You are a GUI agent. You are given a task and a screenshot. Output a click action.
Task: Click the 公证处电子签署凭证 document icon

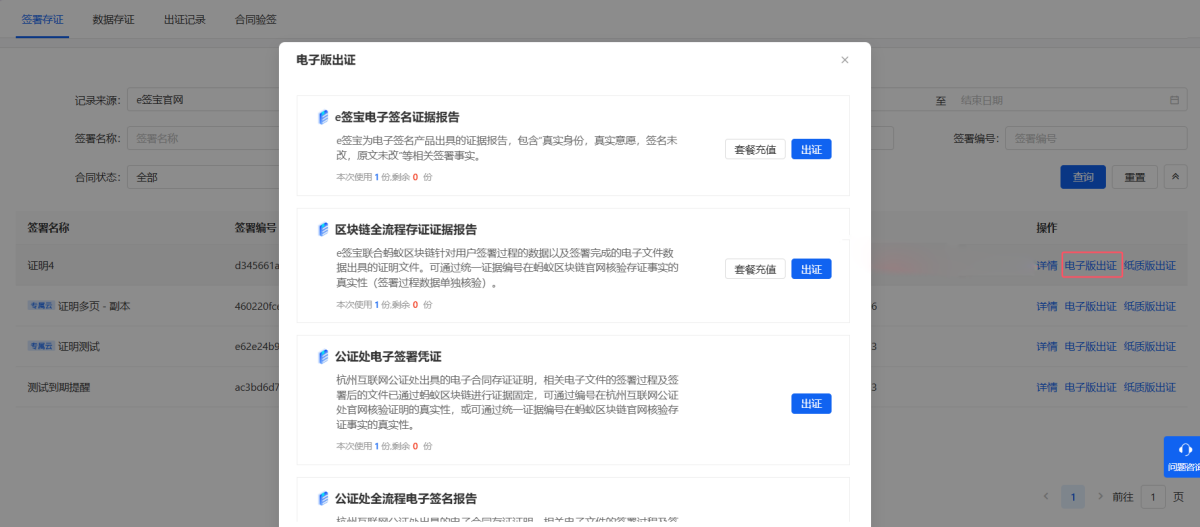tap(323, 357)
